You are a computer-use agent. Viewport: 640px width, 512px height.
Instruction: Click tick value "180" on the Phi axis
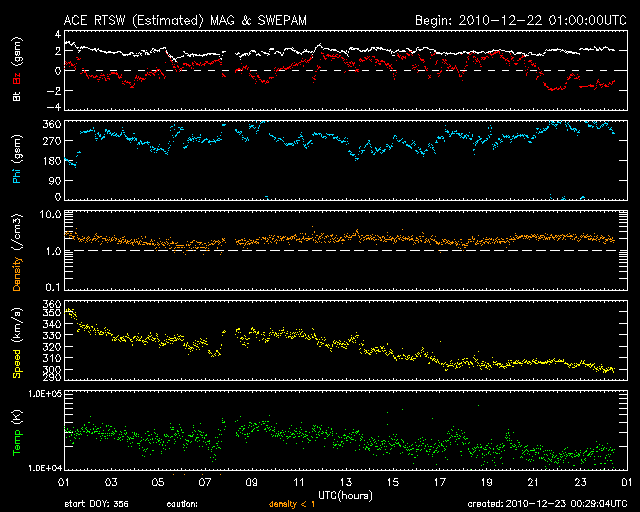point(52,161)
